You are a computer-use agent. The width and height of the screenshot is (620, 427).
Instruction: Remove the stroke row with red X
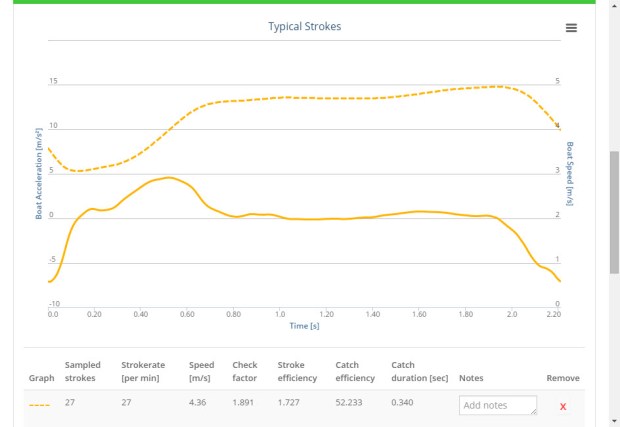(562, 406)
